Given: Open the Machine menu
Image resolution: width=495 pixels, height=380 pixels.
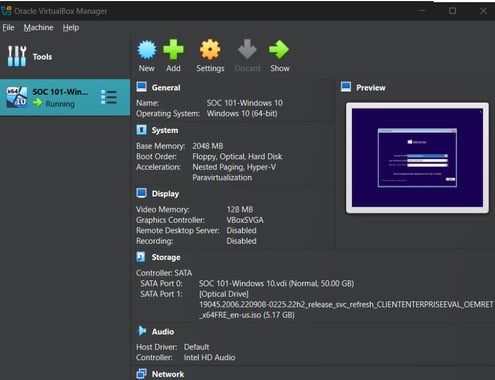Looking at the screenshot, I should coord(38,28).
